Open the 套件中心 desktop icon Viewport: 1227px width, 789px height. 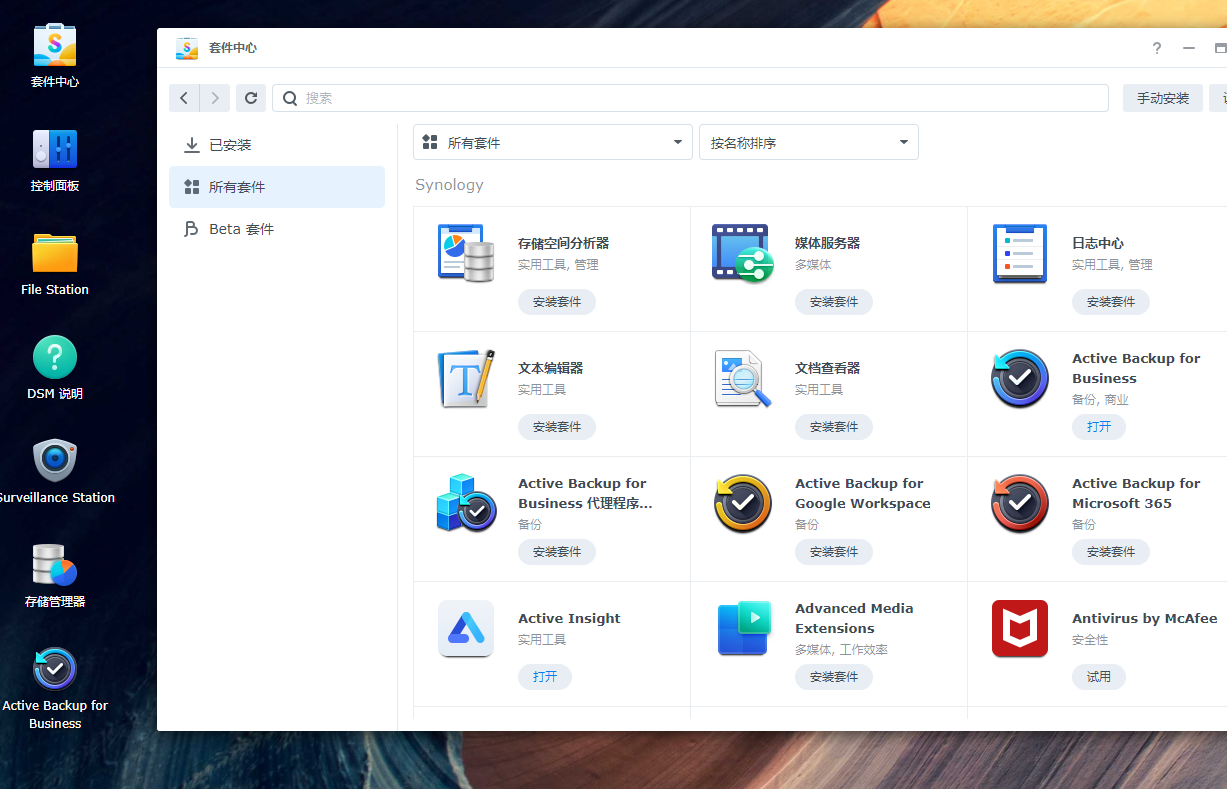click(55, 45)
